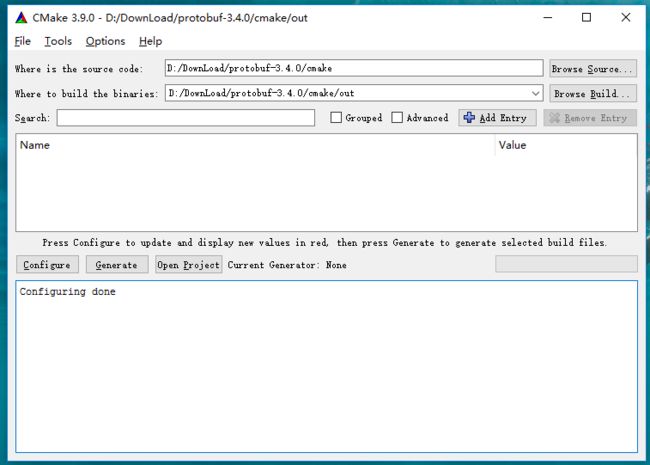Click the Browse Source button
The height and width of the screenshot is (465, 650).
click(x=593, y=68)
